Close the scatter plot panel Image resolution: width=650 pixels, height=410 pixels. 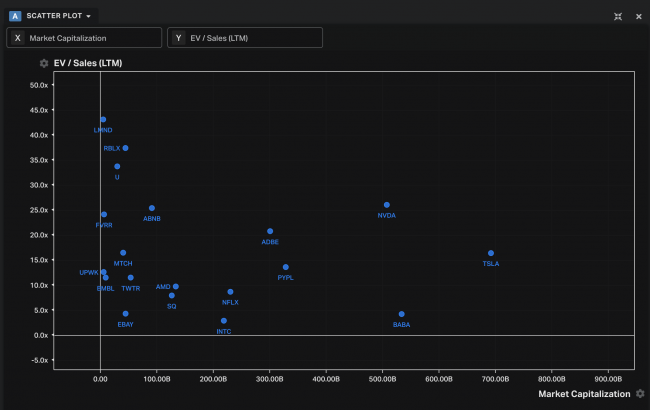coord(638,16)
